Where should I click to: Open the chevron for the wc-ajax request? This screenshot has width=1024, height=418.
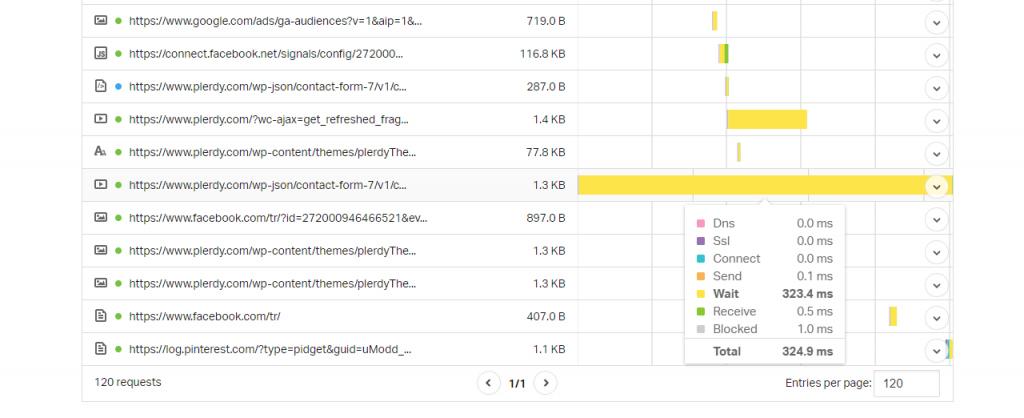pos(936,120)
